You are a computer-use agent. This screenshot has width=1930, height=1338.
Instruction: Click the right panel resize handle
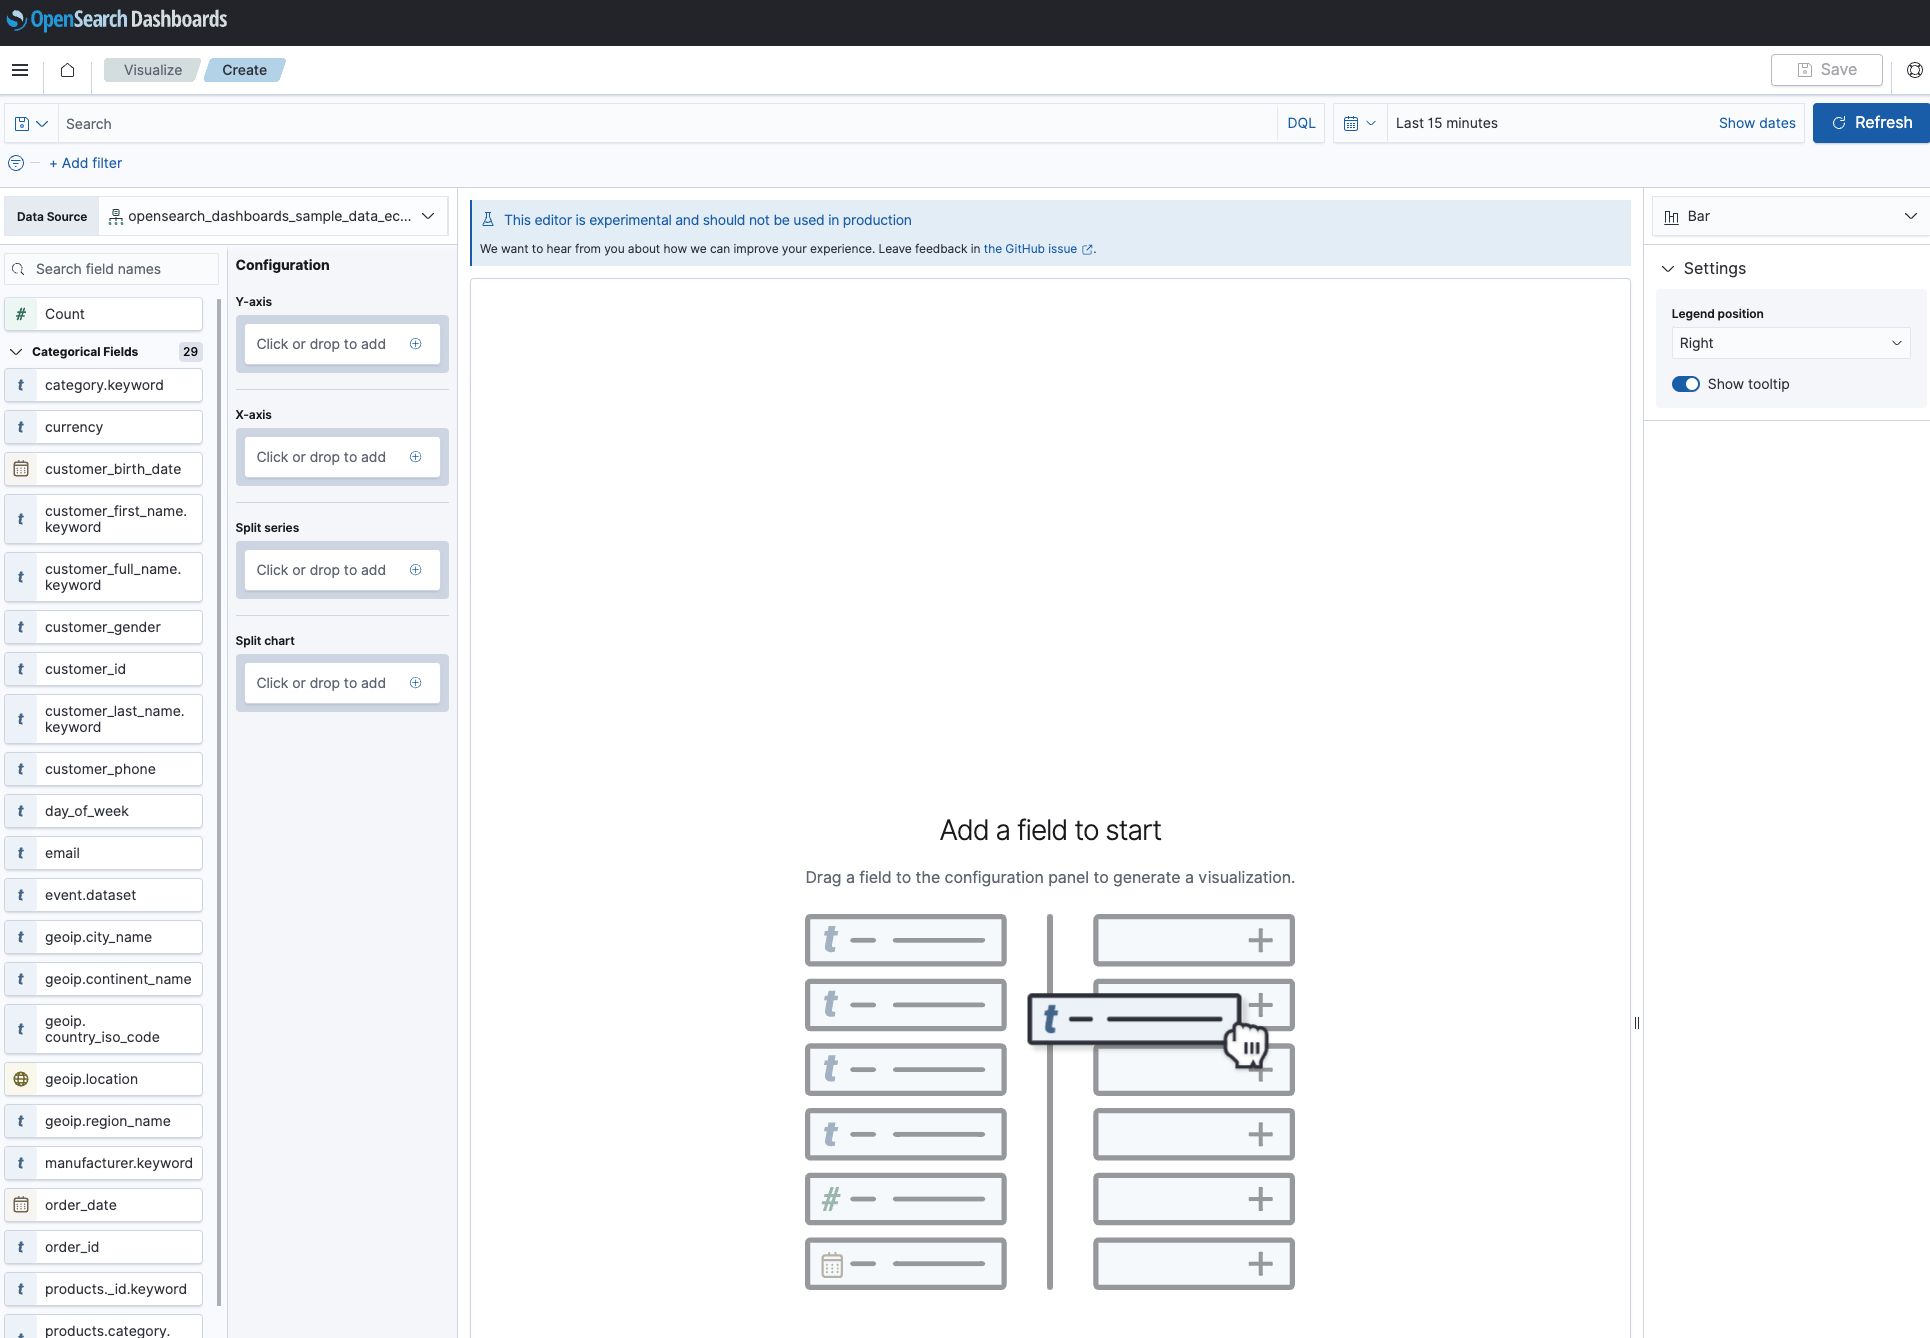(x=1637, y=1023)
